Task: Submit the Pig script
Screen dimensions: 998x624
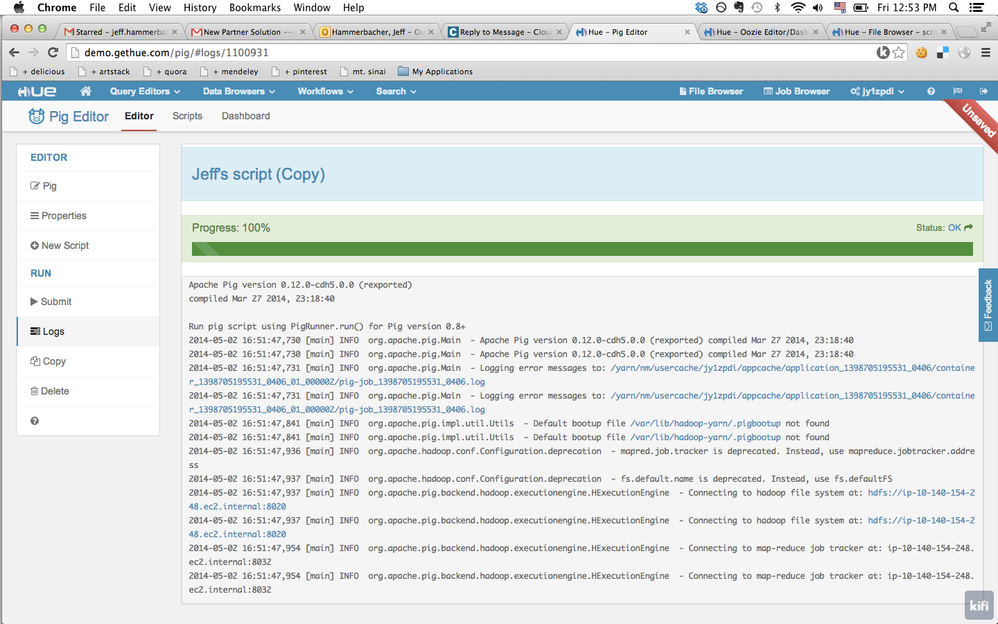Action: pos(88,302)
